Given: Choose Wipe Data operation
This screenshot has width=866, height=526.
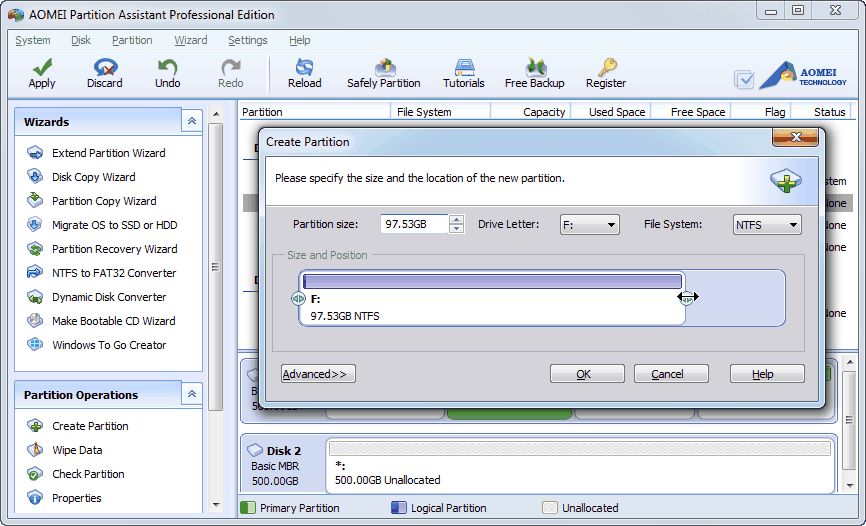Looking at the screenshot, I should pyautogui.click(x=77, y=450).
